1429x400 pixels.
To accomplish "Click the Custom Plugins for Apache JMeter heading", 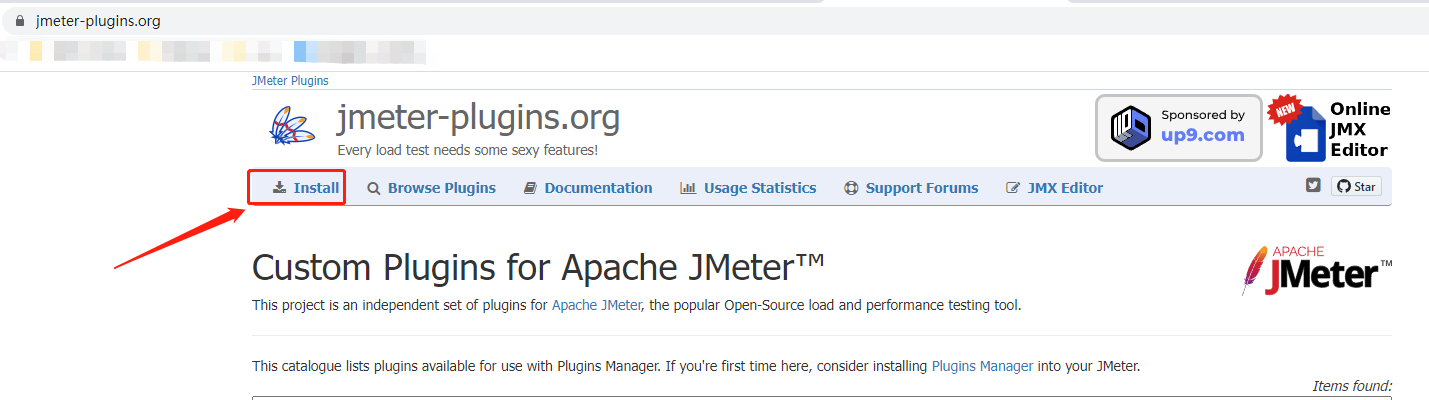I will (539, 268).
